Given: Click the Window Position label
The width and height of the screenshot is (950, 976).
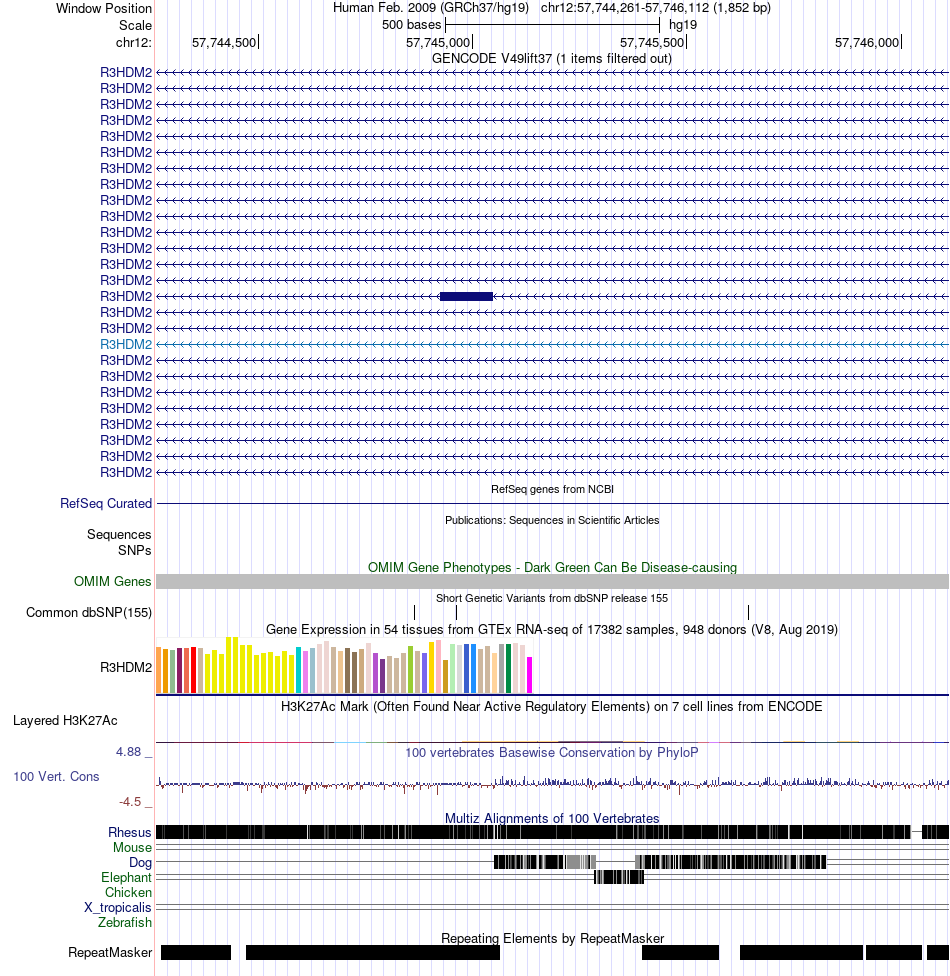Looking at the screenshot, I should [x=104, y=8].
